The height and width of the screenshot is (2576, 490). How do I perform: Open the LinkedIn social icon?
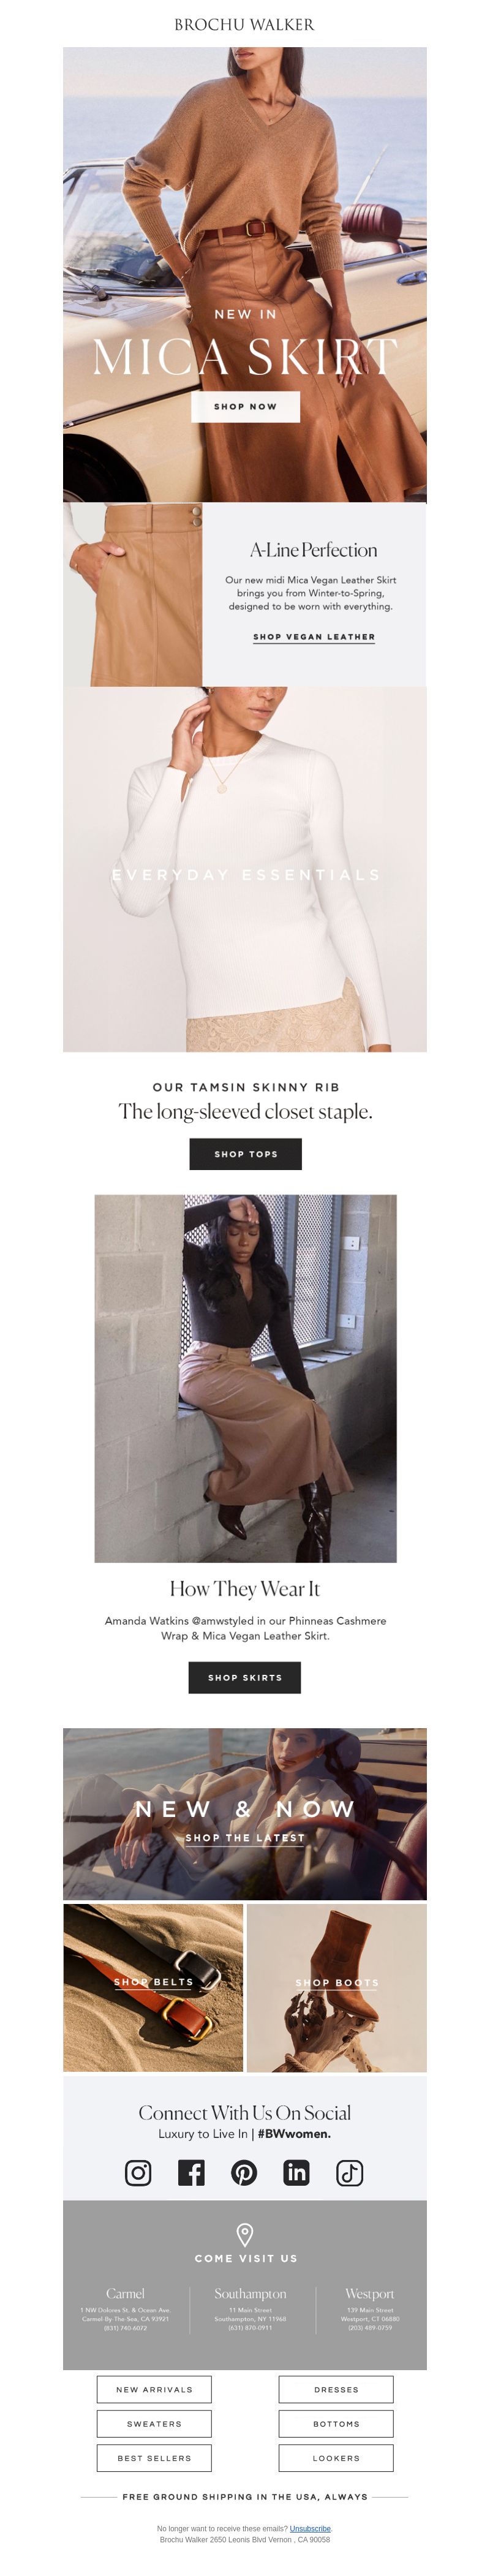click(297, 2172)
